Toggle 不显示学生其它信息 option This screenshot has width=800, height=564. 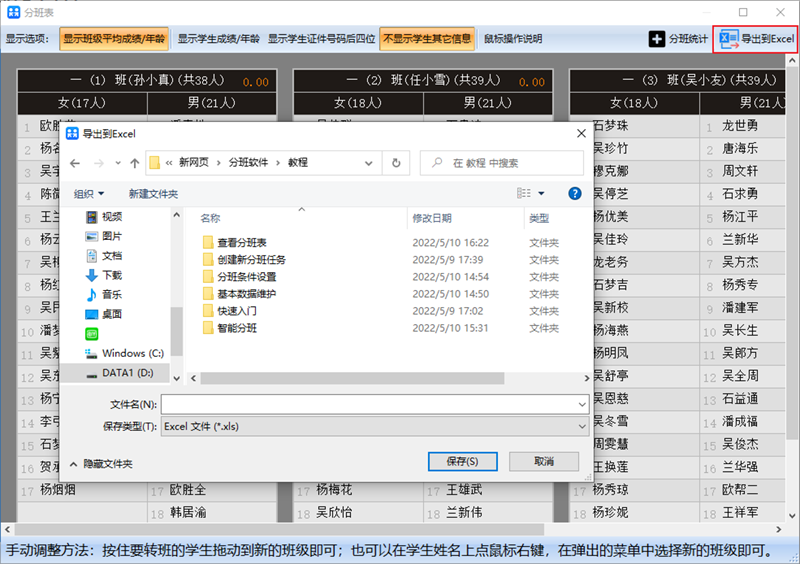[x=427, y=39]
